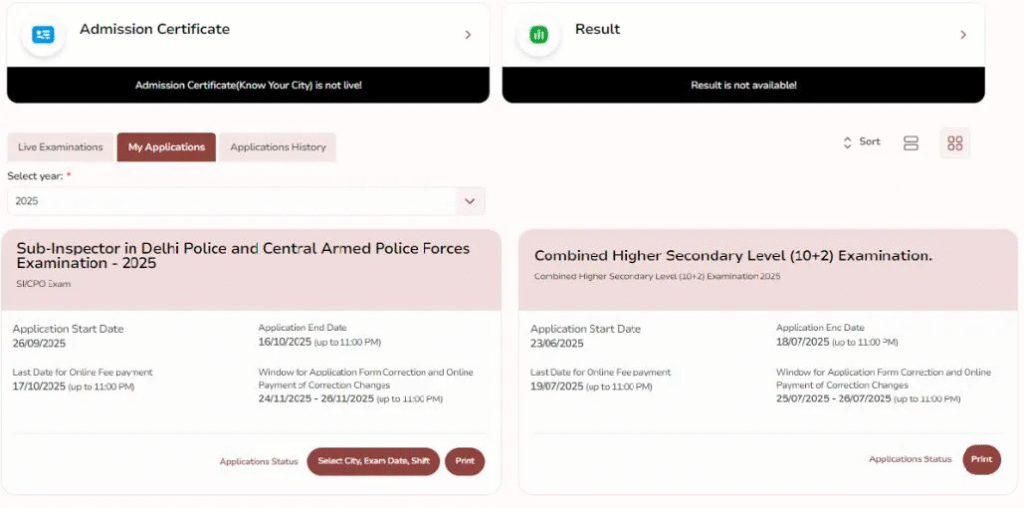This screenshot has height=508, width=1024.
Task: Open the Admission Certificate card title
Action: (155, 29)
